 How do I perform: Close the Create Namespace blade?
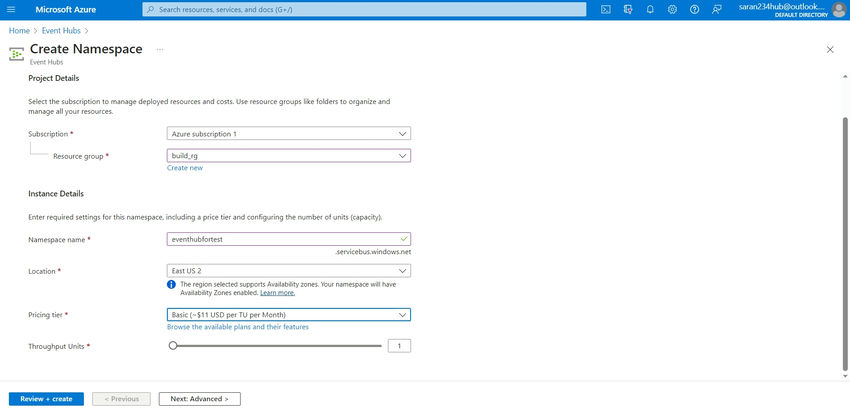click(830, 49)
